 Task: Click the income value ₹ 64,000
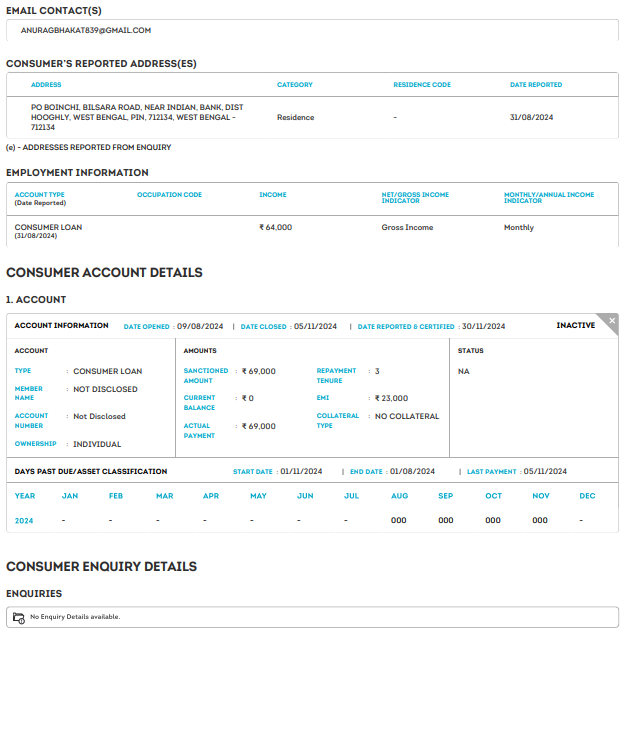[x=276, y=228]
